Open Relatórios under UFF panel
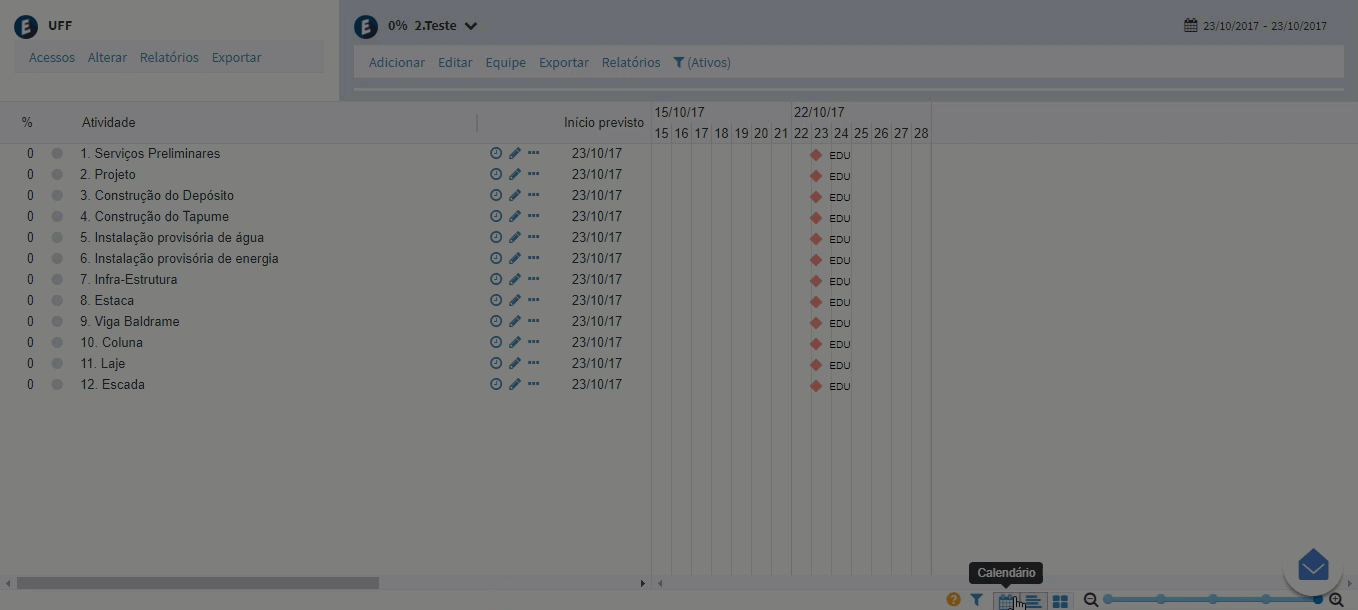 [169, 57]
